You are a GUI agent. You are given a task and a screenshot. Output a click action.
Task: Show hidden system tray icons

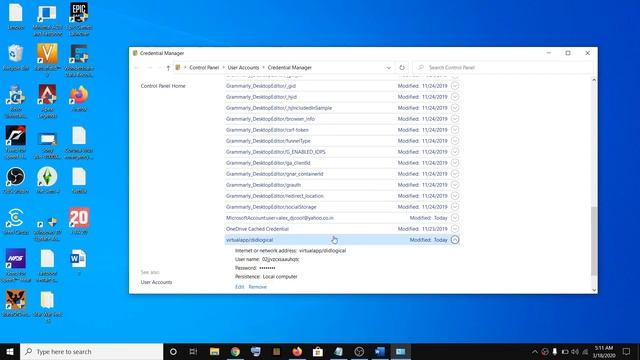(535, 351)
